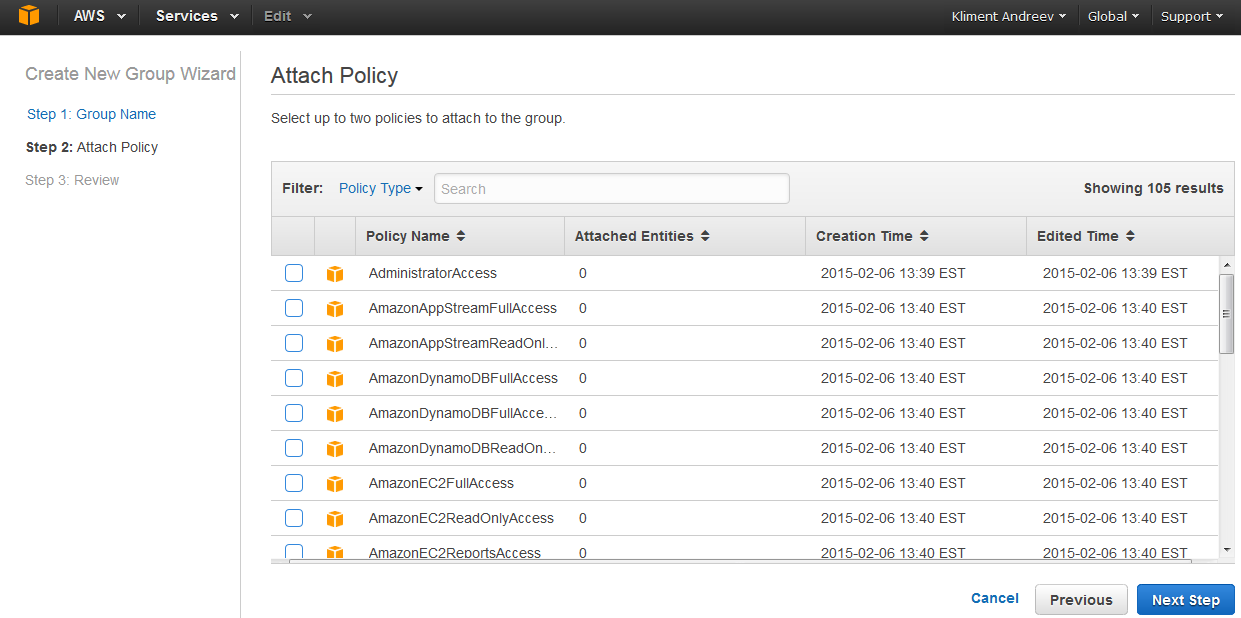Click the AmazonEC2ReportsAccess policy name
The image size is (1241, 618).
tap(455, 552)
